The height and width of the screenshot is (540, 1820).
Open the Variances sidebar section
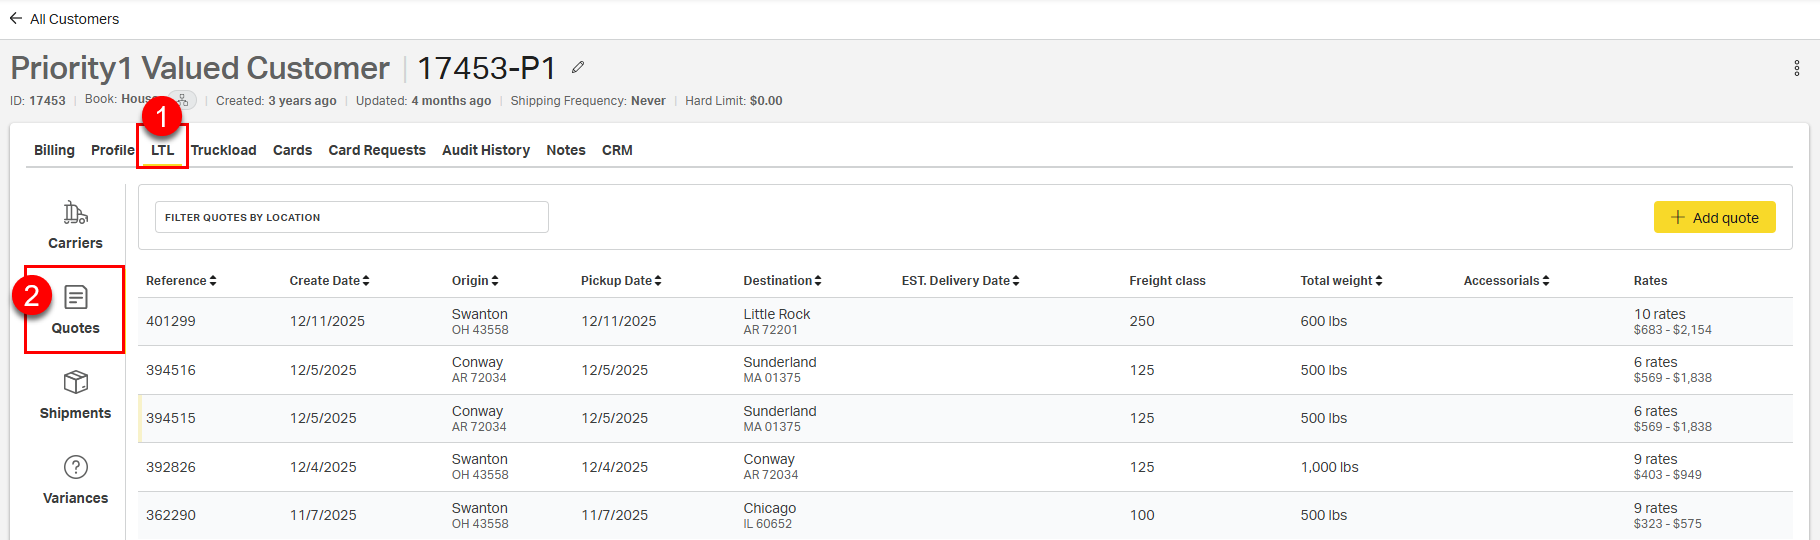click(x=75, y=480)
